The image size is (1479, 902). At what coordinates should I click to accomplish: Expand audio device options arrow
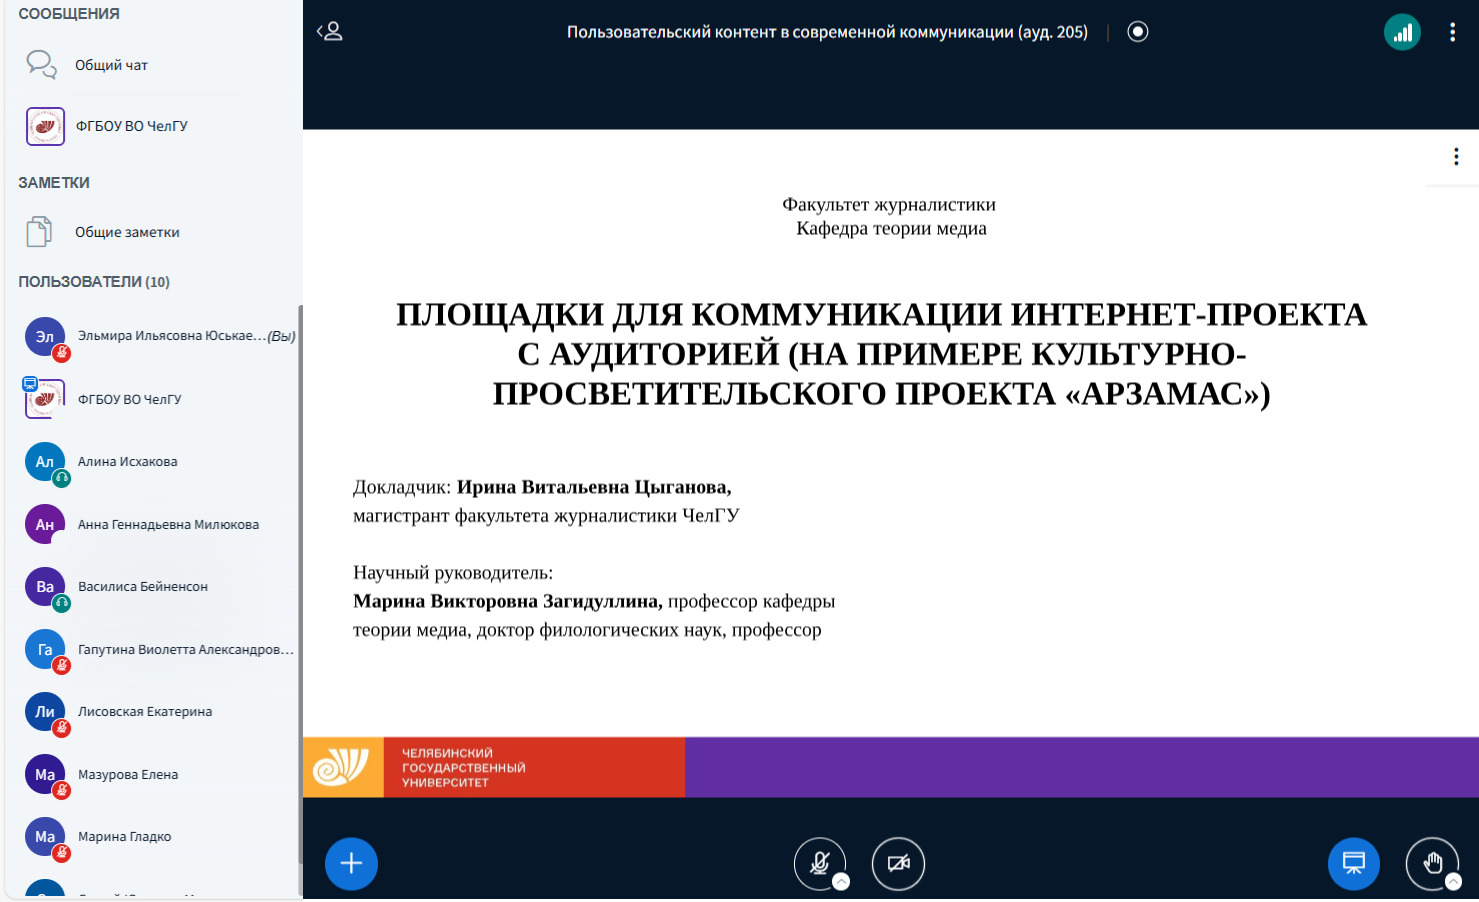(842, 882)
